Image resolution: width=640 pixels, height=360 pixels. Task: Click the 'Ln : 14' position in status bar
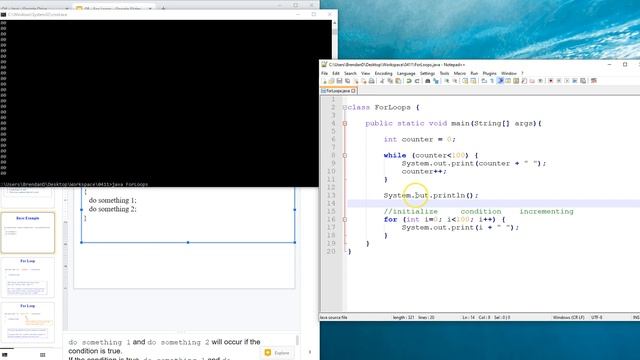[468, 317]
